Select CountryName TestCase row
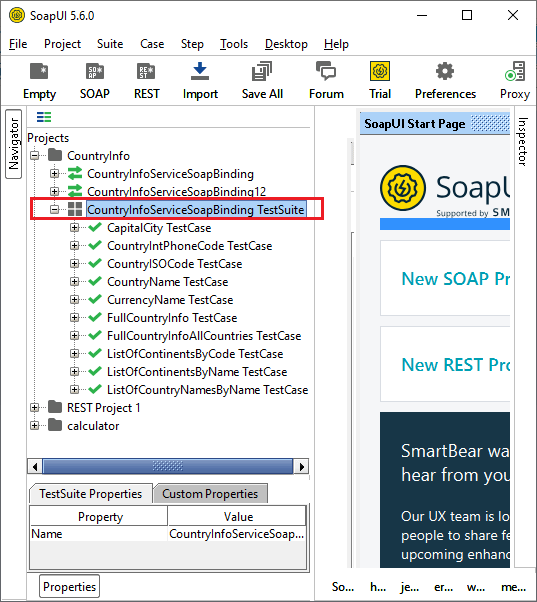Viewport: 537px width, 602px height. pos(167,282)
